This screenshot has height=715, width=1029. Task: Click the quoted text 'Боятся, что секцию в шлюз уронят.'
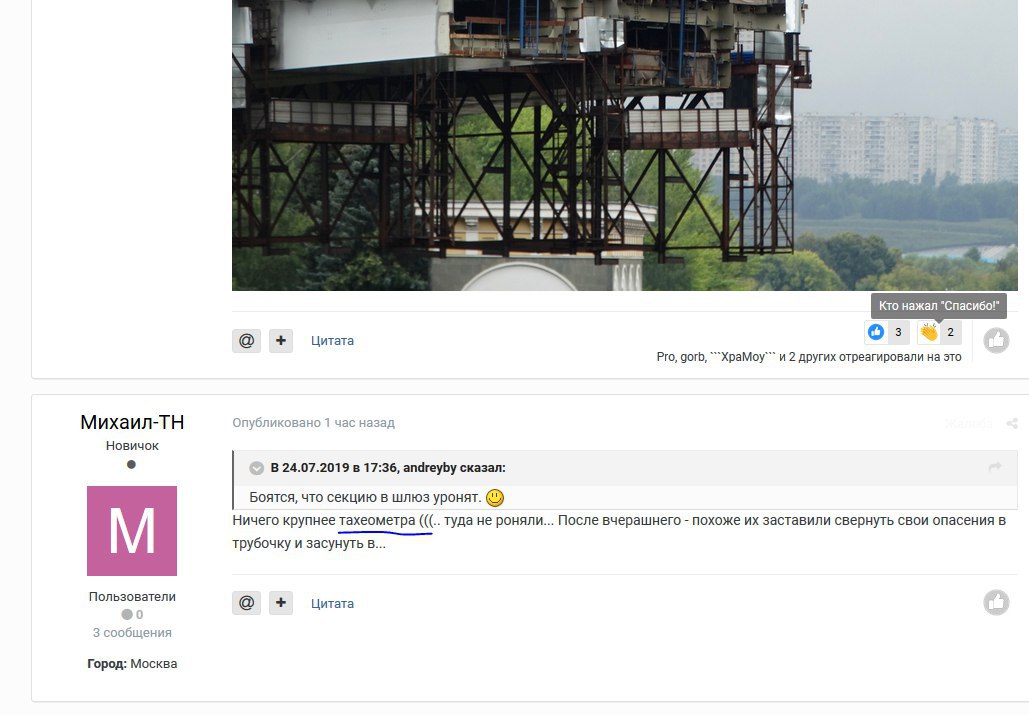pos(366,497)
